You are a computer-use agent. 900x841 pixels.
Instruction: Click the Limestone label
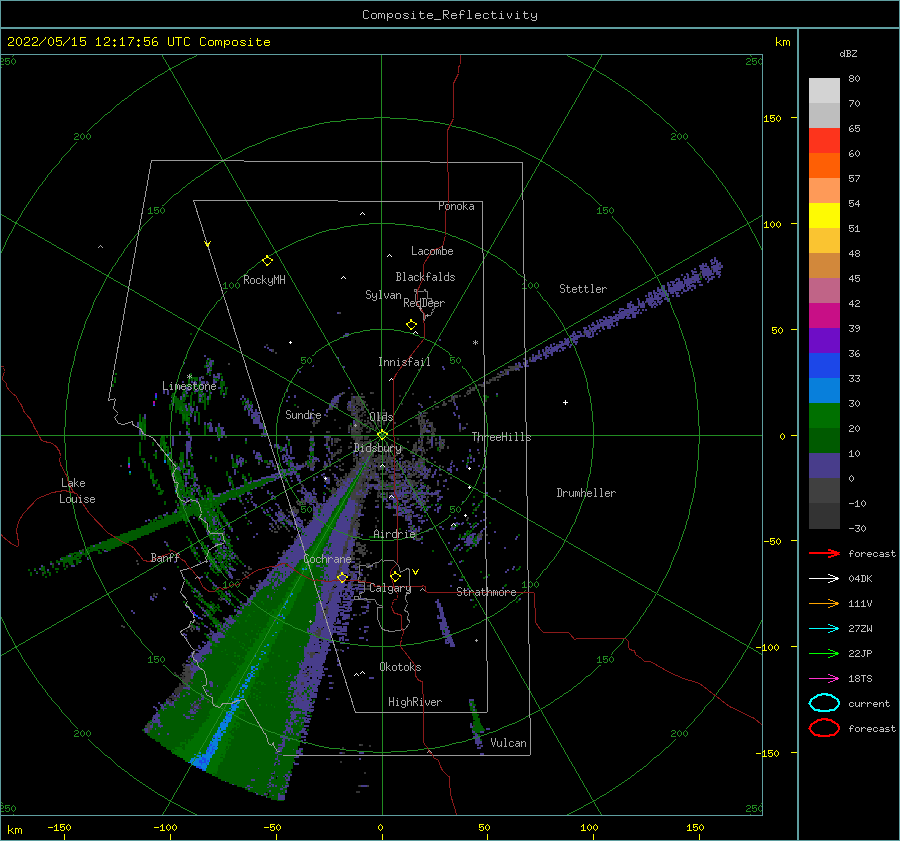point(189,386)
